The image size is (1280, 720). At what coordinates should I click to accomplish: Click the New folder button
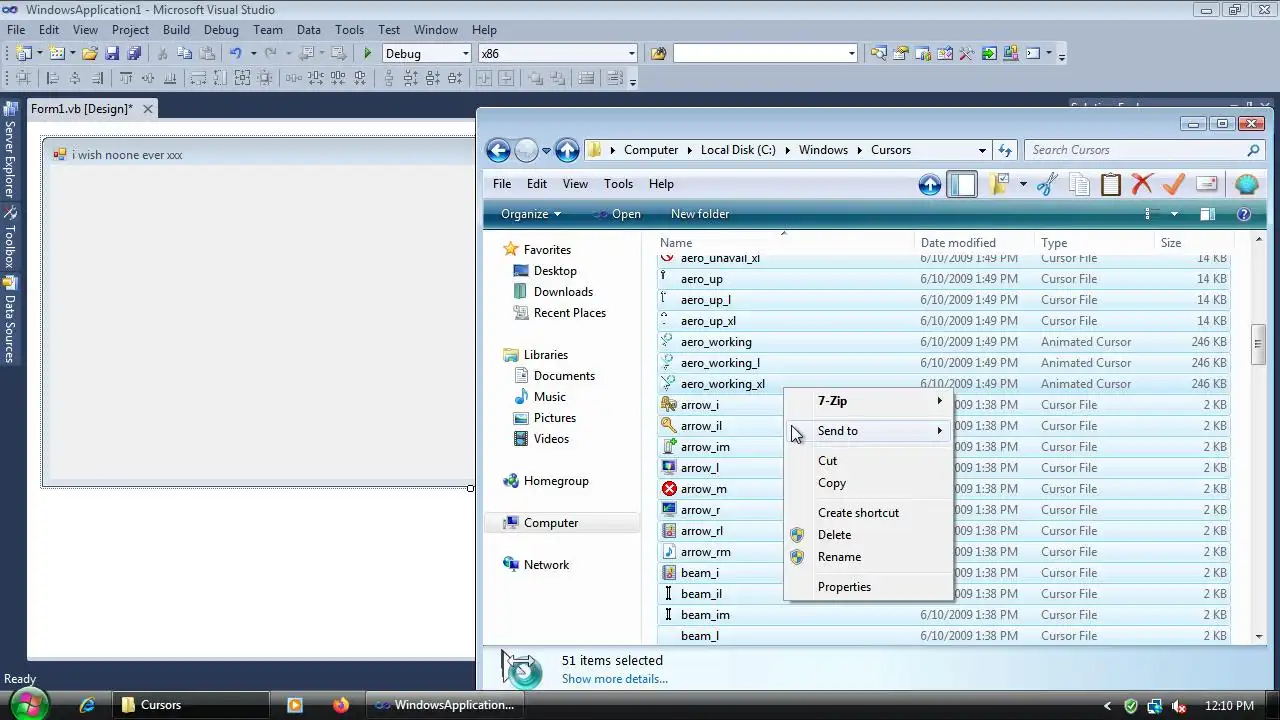click(700, 214)
